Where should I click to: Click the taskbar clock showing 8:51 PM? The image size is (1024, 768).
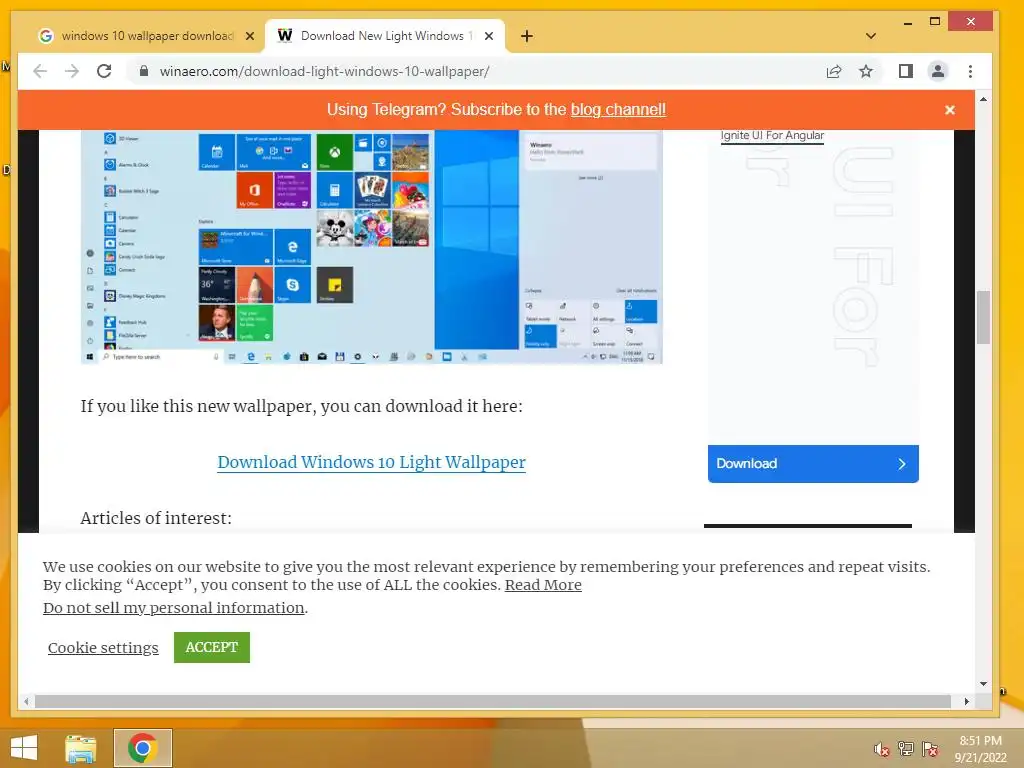pos(980,749)
